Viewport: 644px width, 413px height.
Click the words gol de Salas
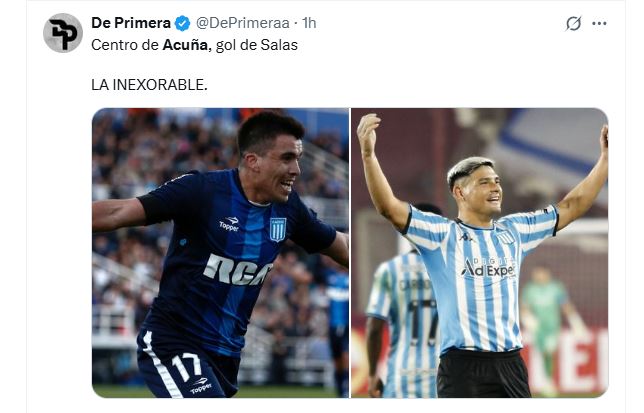click(257, 45)
